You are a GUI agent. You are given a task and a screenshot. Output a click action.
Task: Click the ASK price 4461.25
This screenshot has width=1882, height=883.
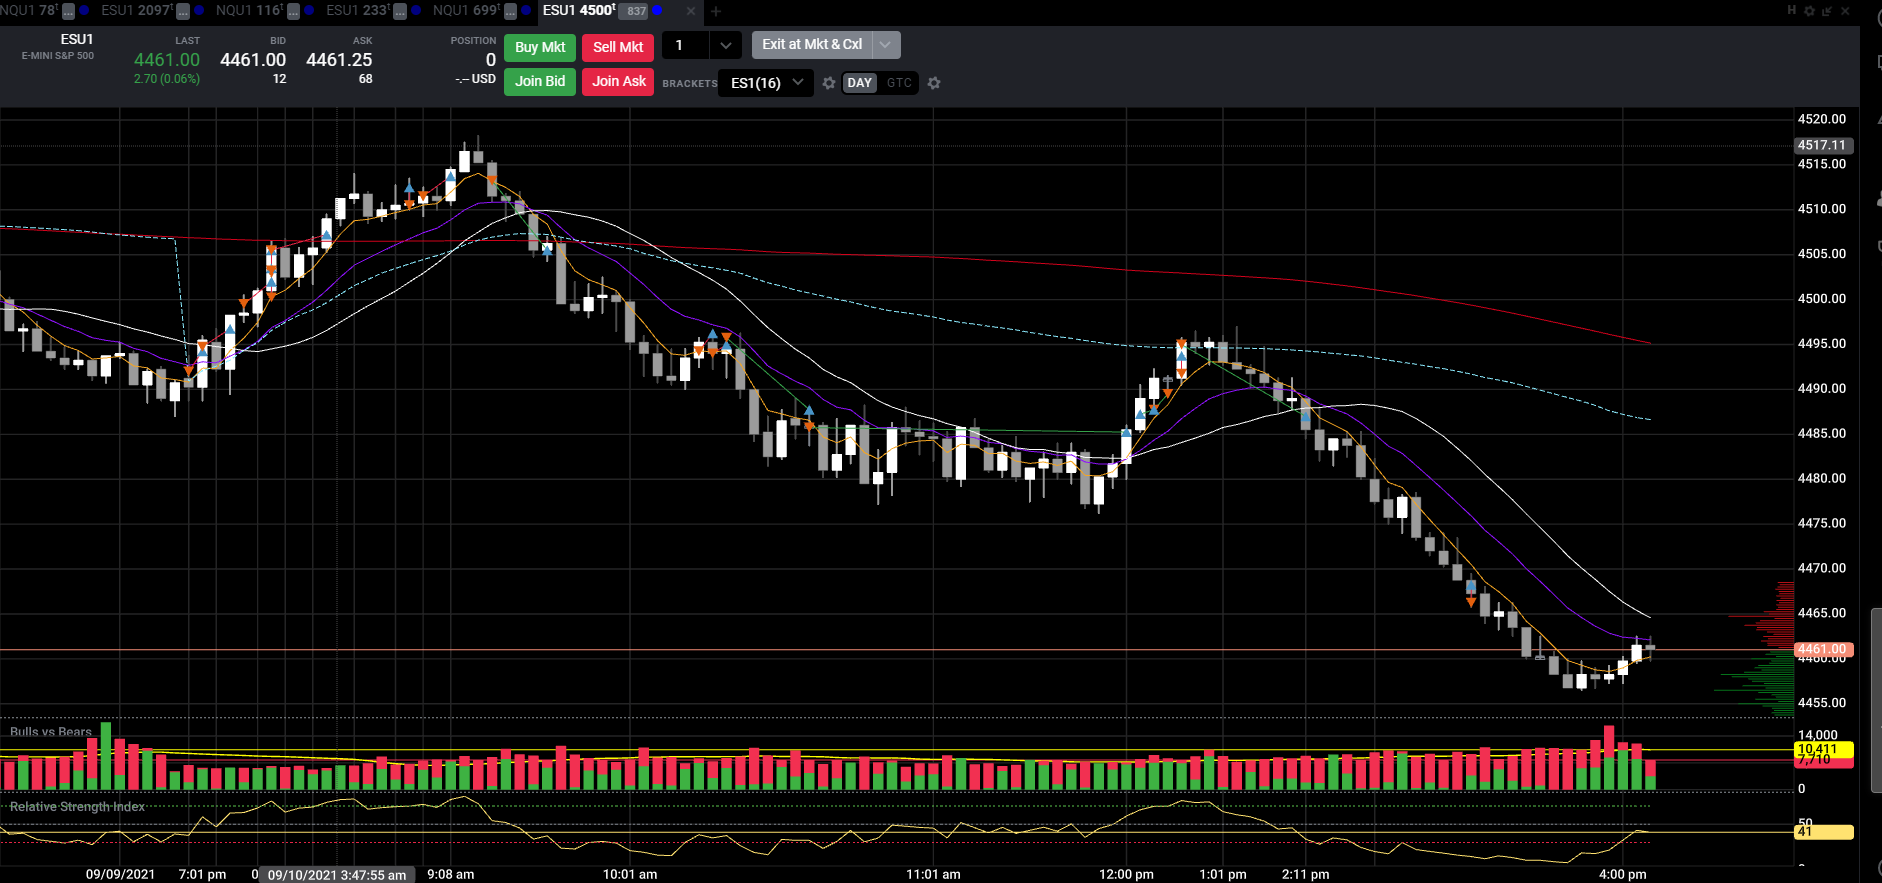pos(339,60)
